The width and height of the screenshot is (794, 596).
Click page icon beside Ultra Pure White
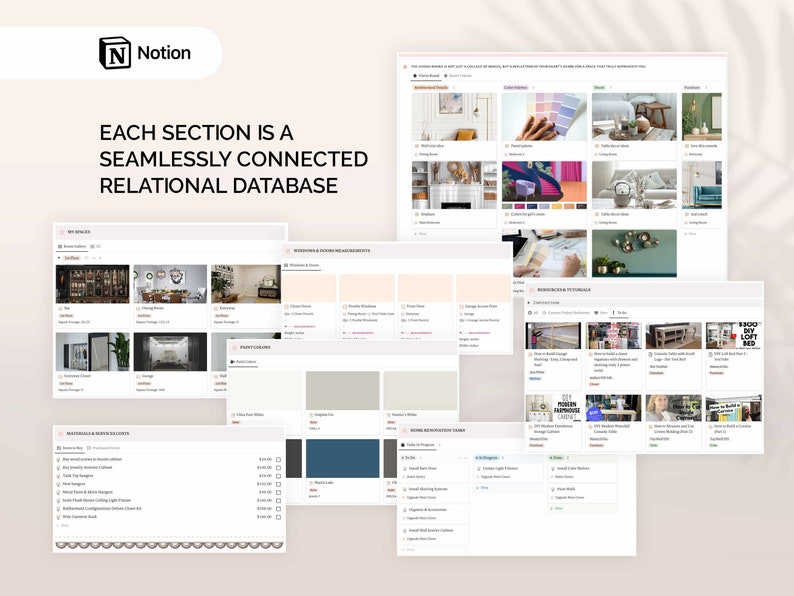(233, 415)
